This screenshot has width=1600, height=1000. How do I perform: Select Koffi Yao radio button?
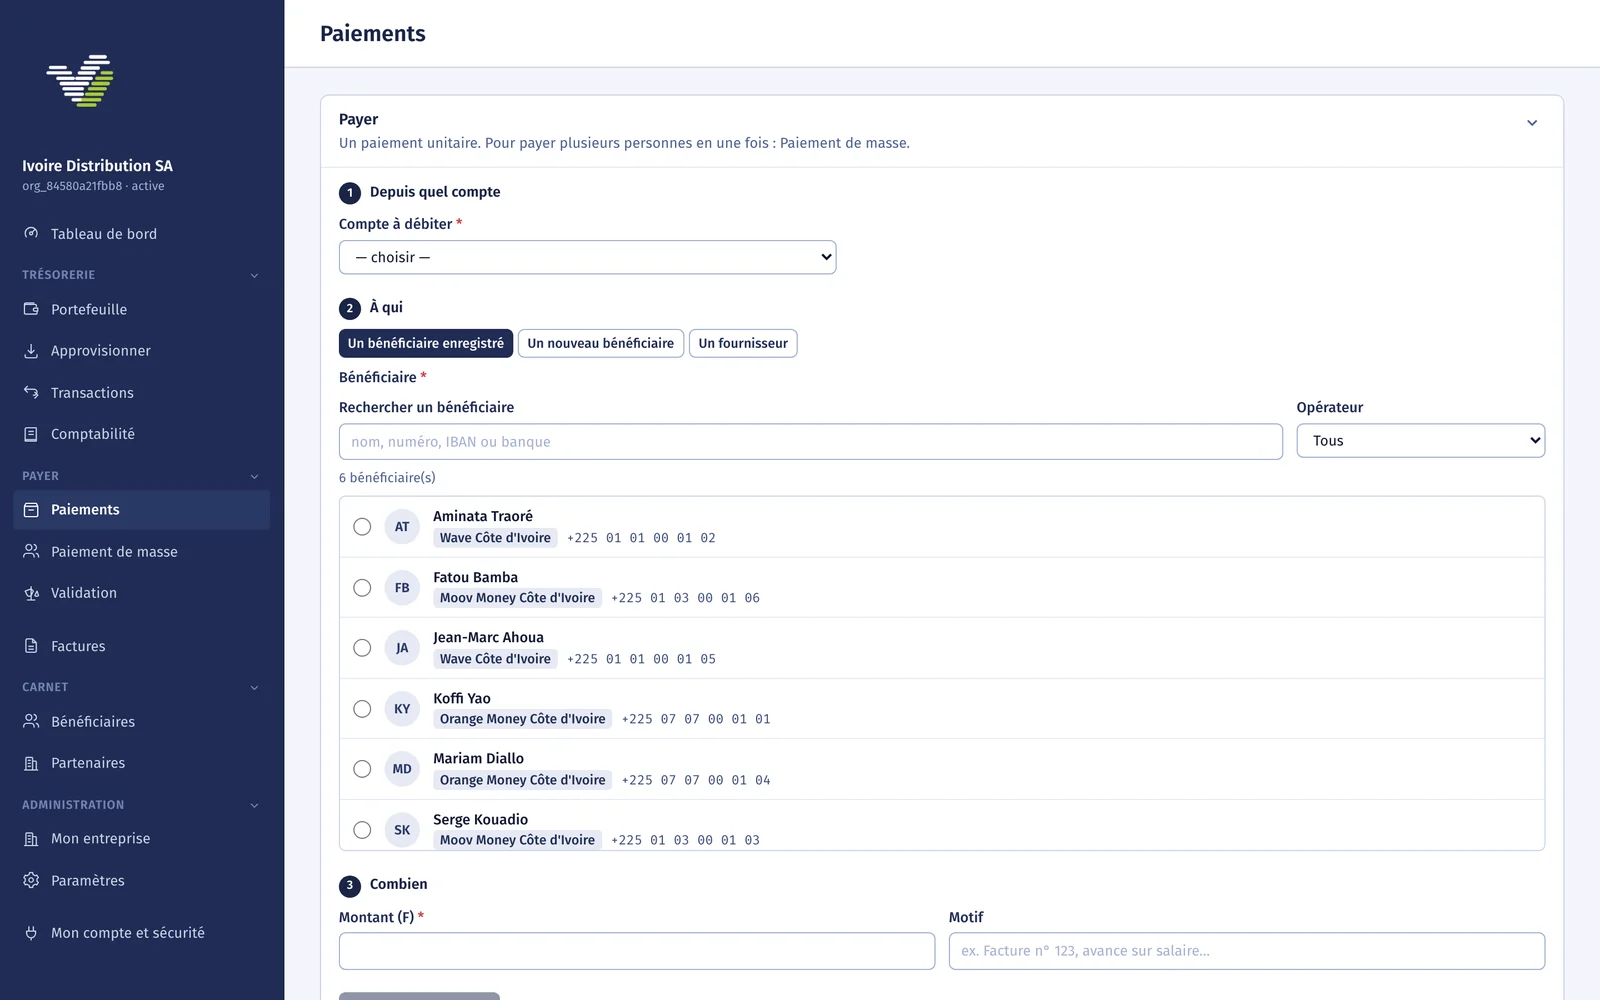[362, 709]
